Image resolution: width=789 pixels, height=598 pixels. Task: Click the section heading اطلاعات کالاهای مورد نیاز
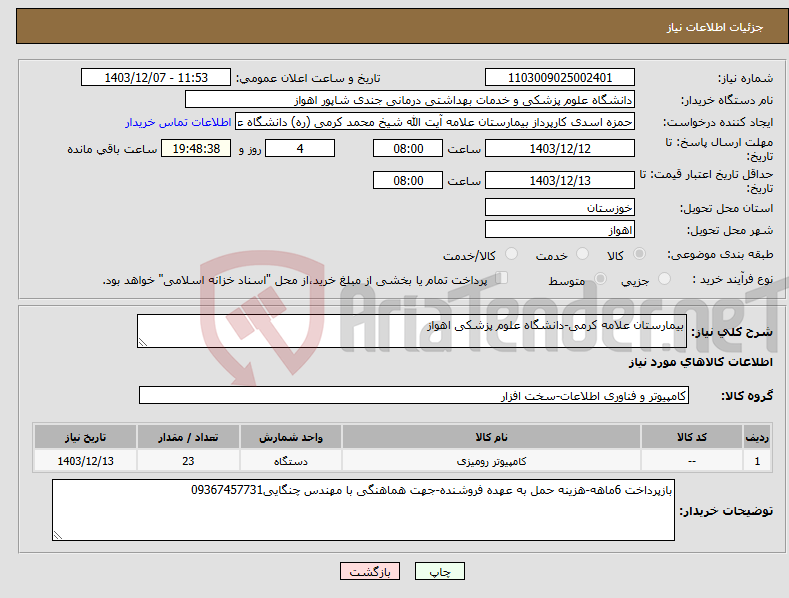tap(700, 362)
